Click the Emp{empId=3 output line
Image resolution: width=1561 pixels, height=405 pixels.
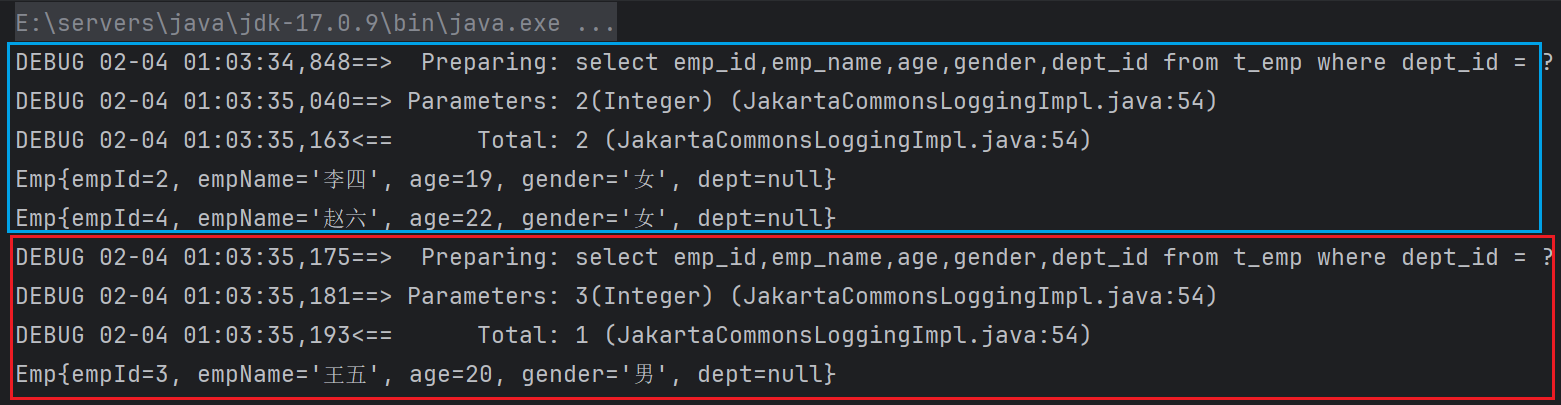(x=425, y=374)
